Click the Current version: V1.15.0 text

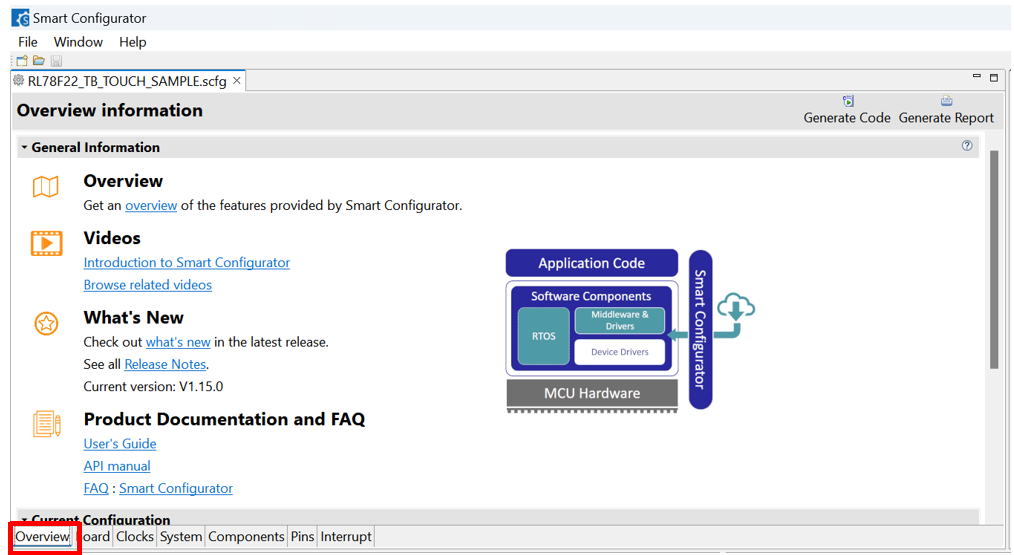(x=153, y=387)
